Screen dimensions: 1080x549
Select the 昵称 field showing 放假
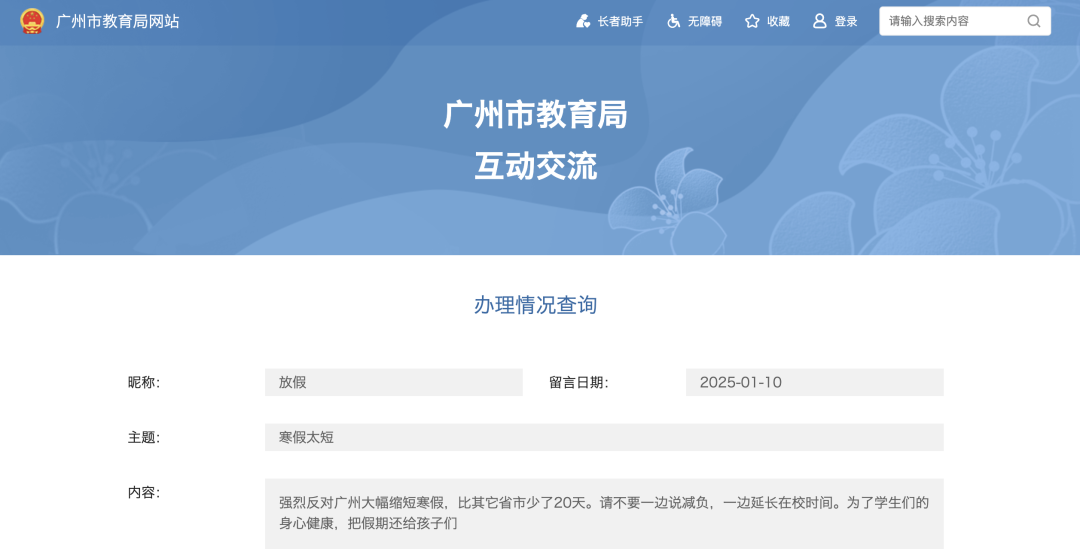coord(393,382)
